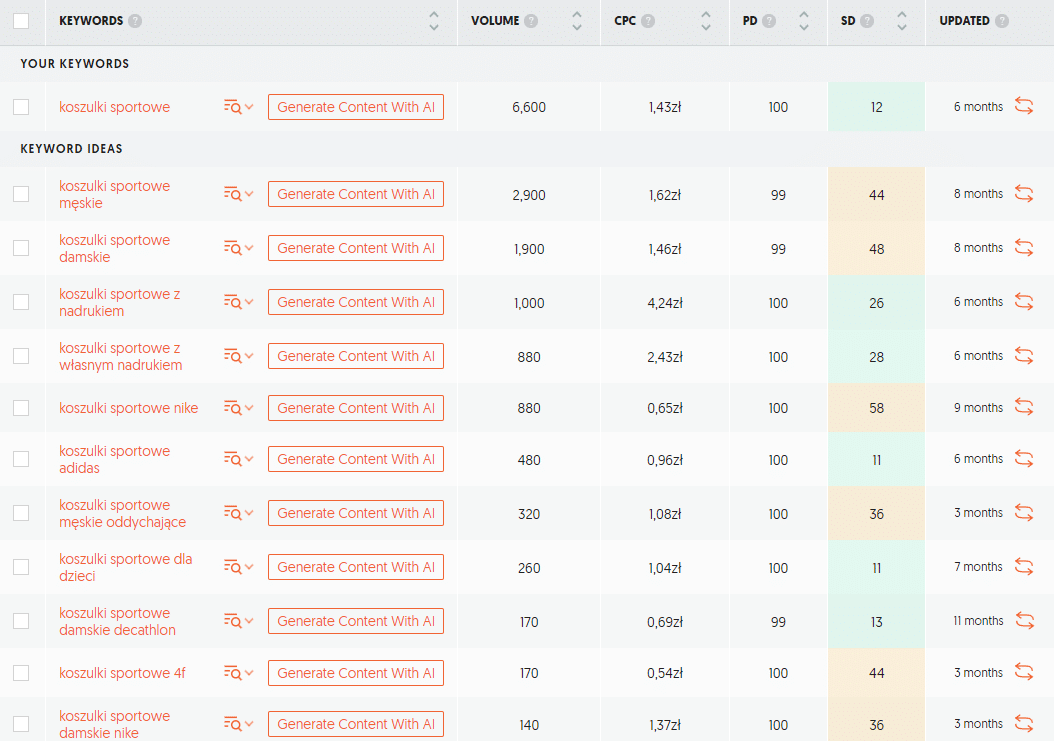
Task: Open search dropdown for koszulki sportowe 4f
Action: tap(239, 673)
